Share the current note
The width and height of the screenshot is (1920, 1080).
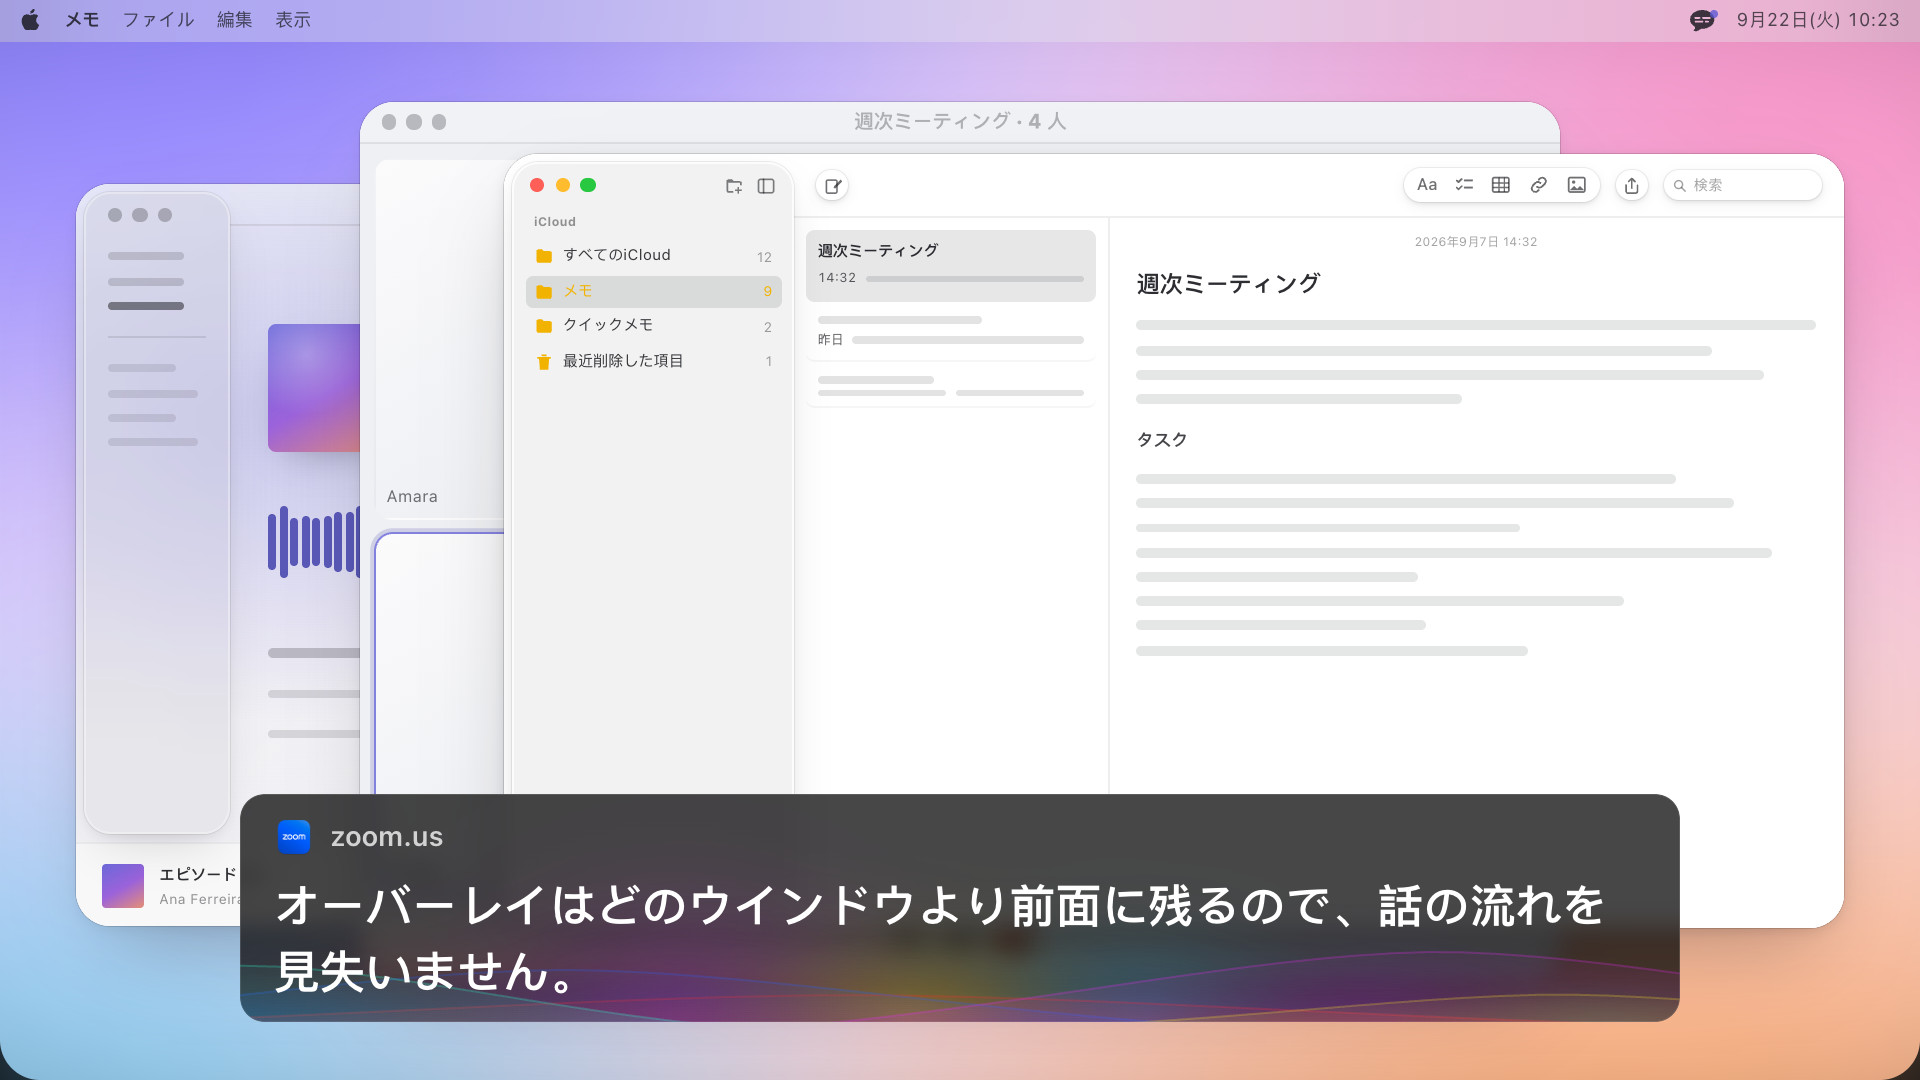1632,186
